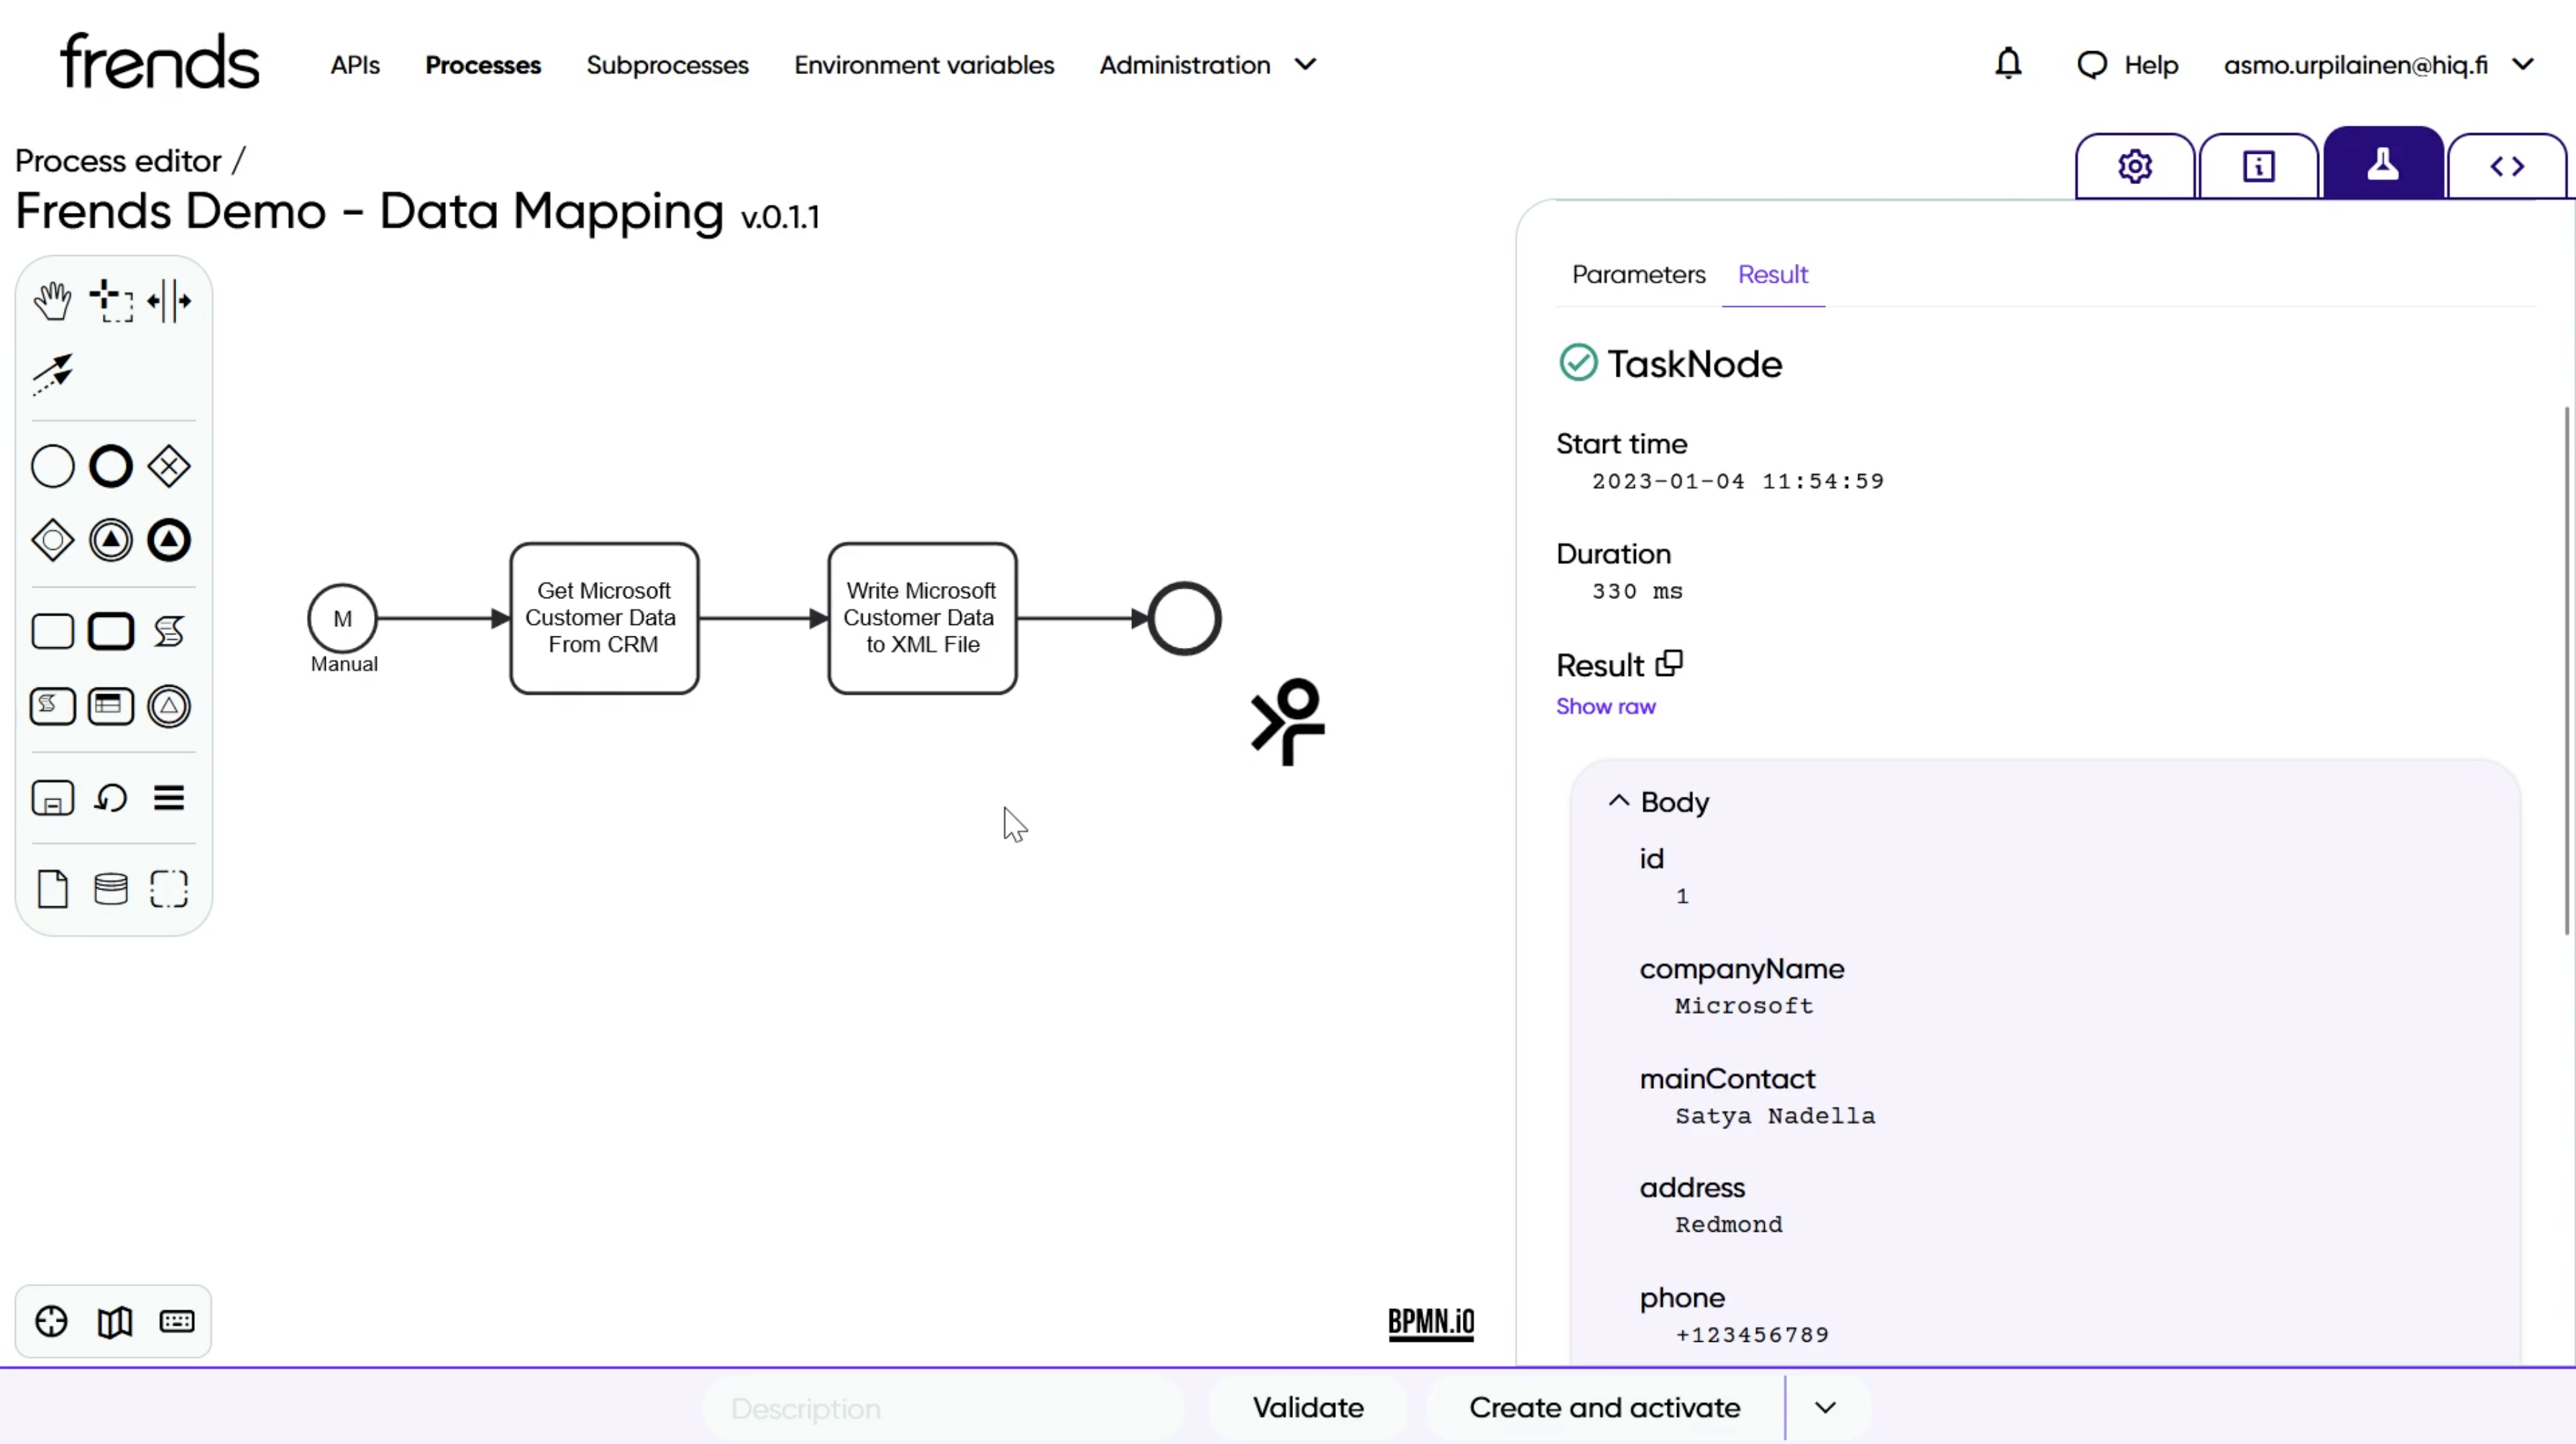Activate the hand tool in palette
Viewport: 2576px width, 1444px height.
52,300
